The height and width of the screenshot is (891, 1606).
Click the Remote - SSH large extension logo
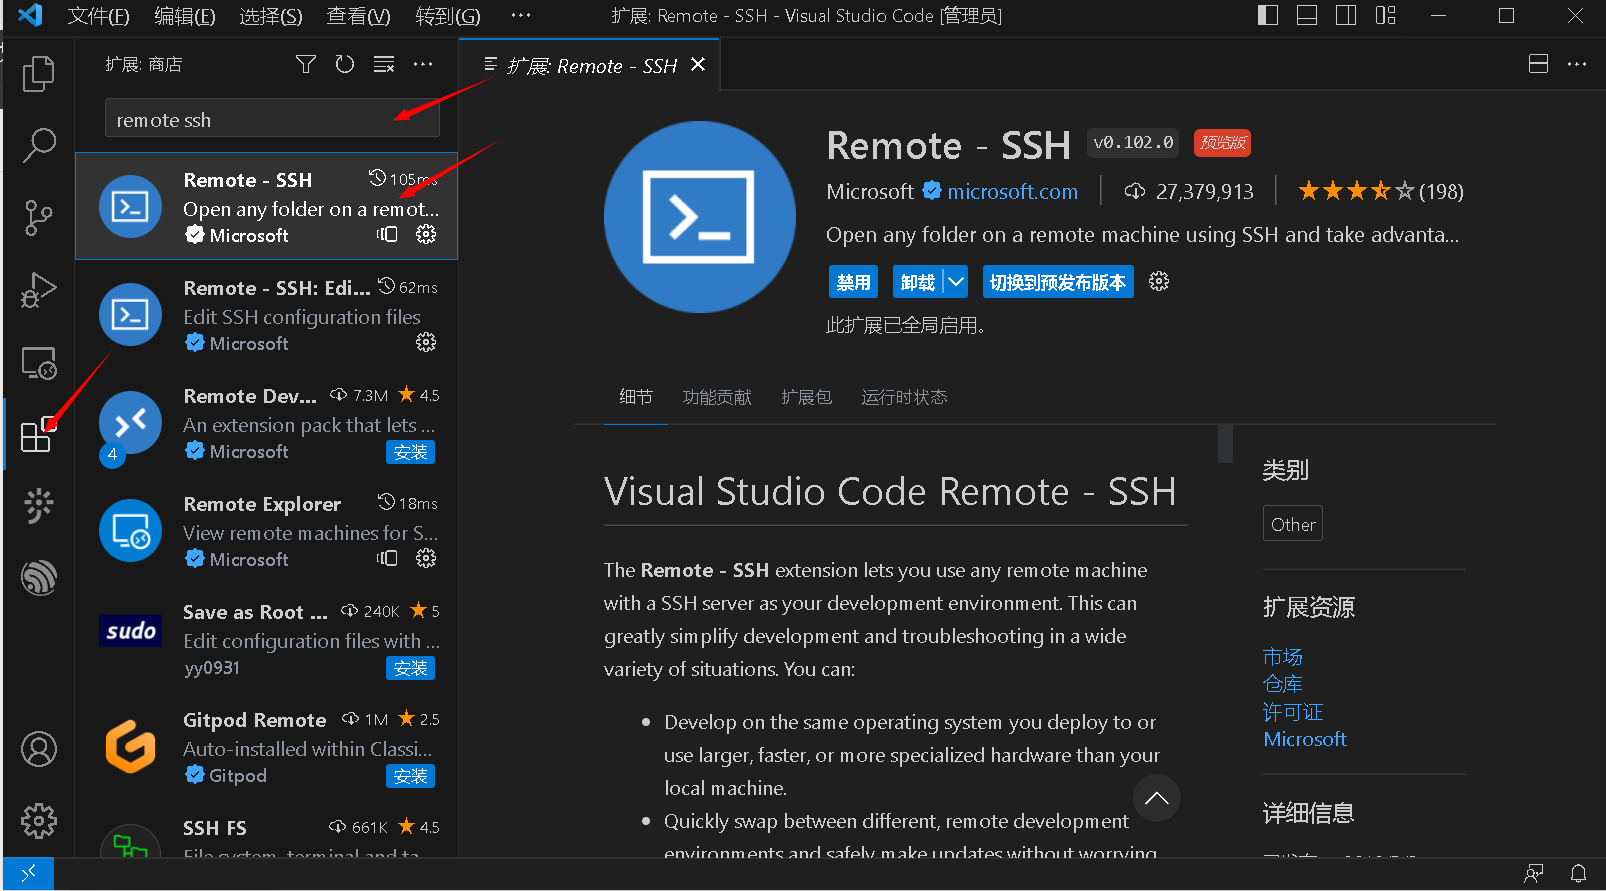[x=699, y=217]
